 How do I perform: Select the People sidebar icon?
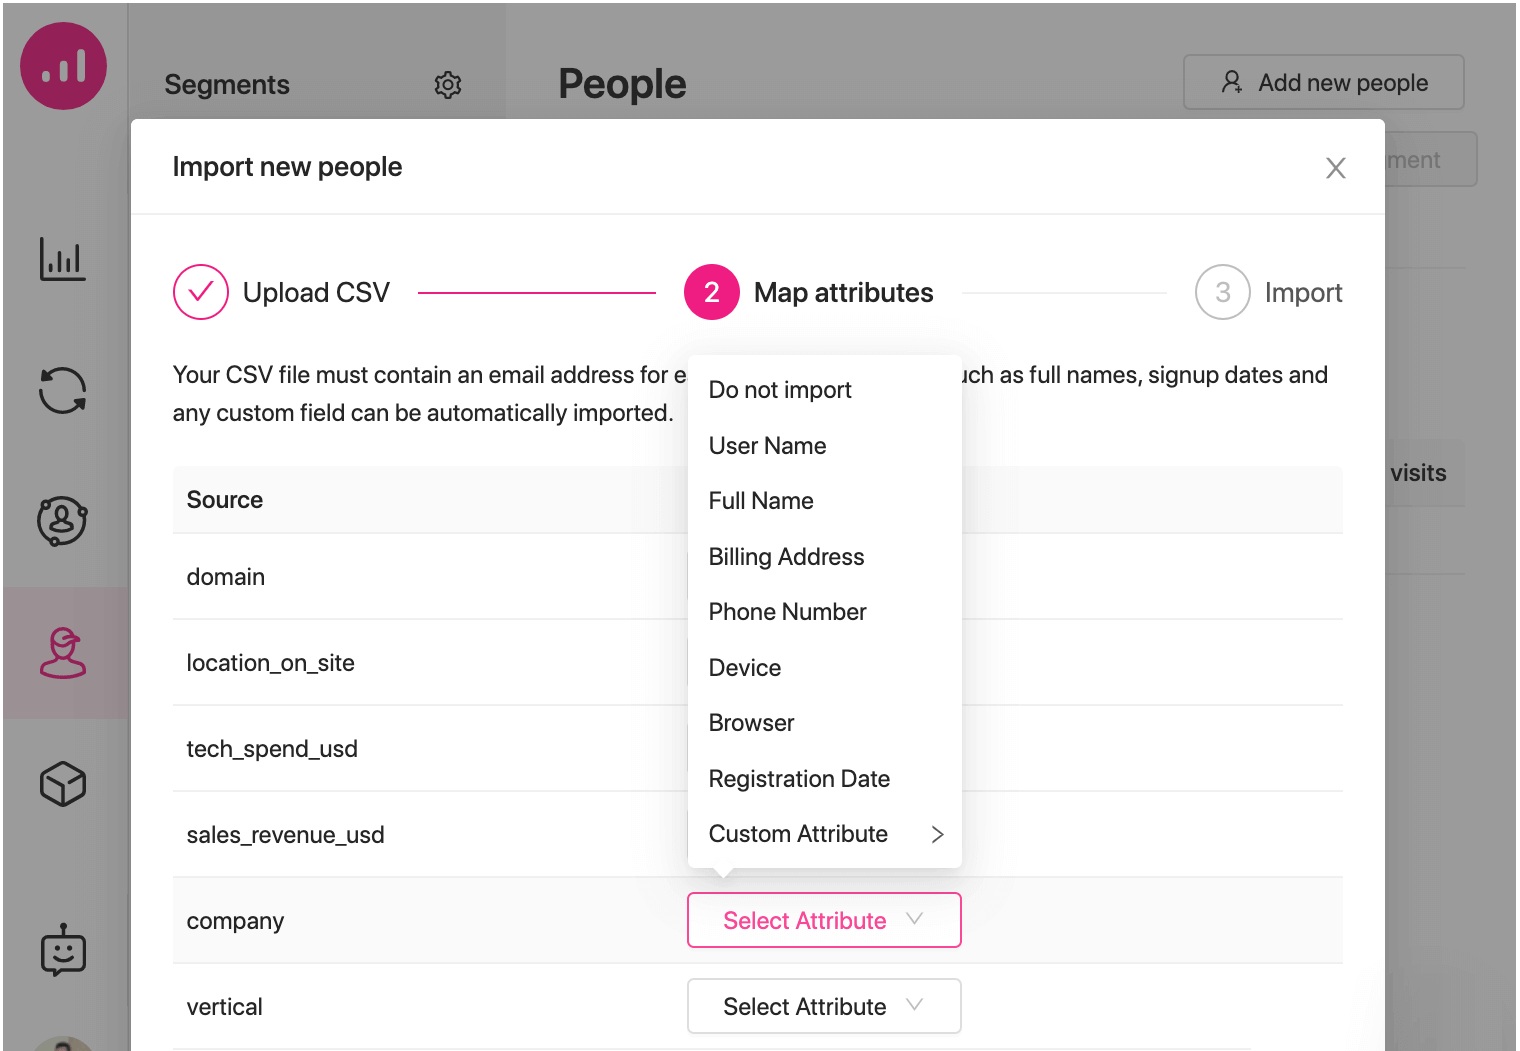63,653
